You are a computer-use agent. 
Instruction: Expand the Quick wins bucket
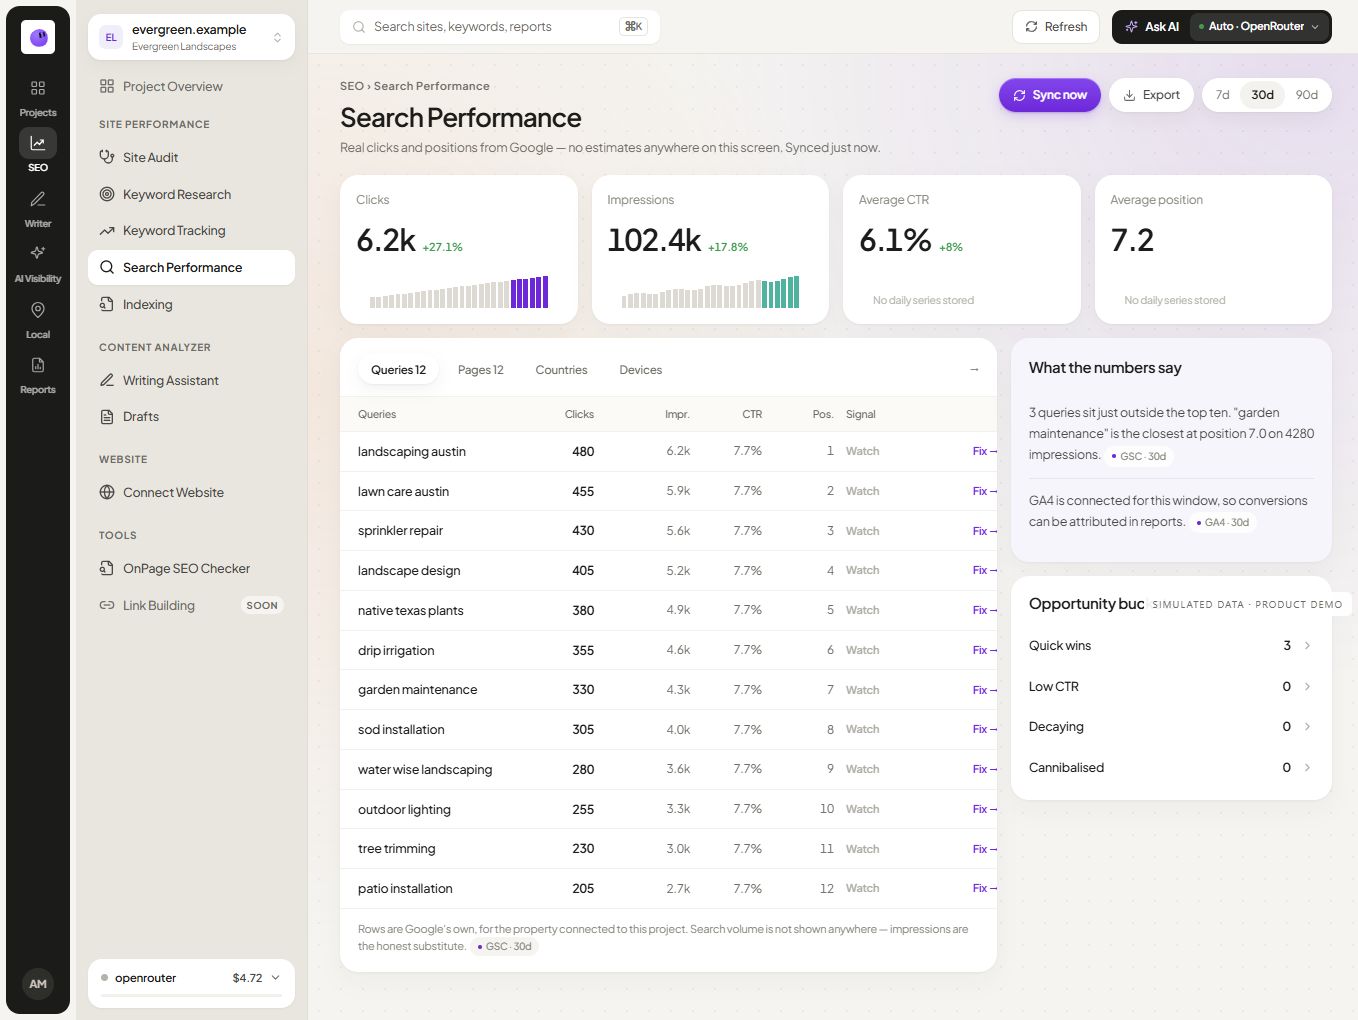[x=1171, y=646]
